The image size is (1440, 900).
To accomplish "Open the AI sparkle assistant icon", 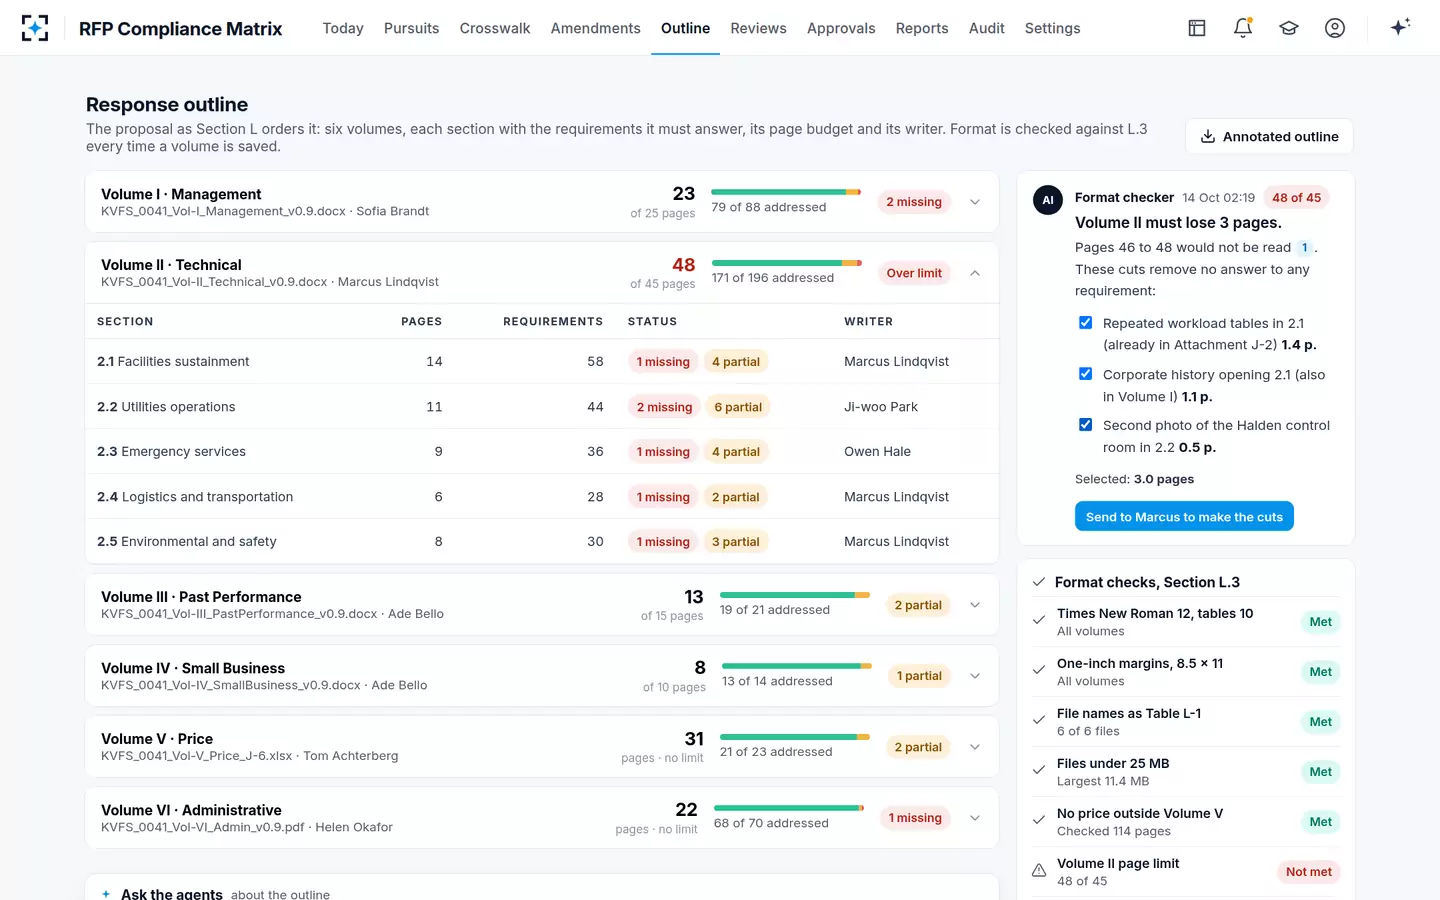I will (x=1400, y=27).
